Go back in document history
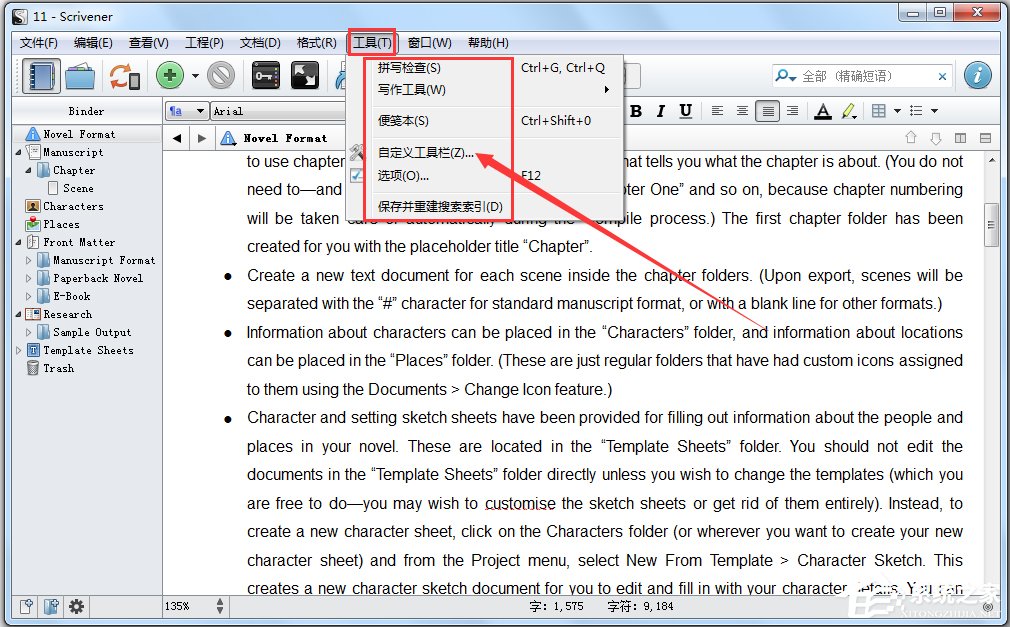The height and width of the screenshot is (627, 1010). click(x=176, y=138)
